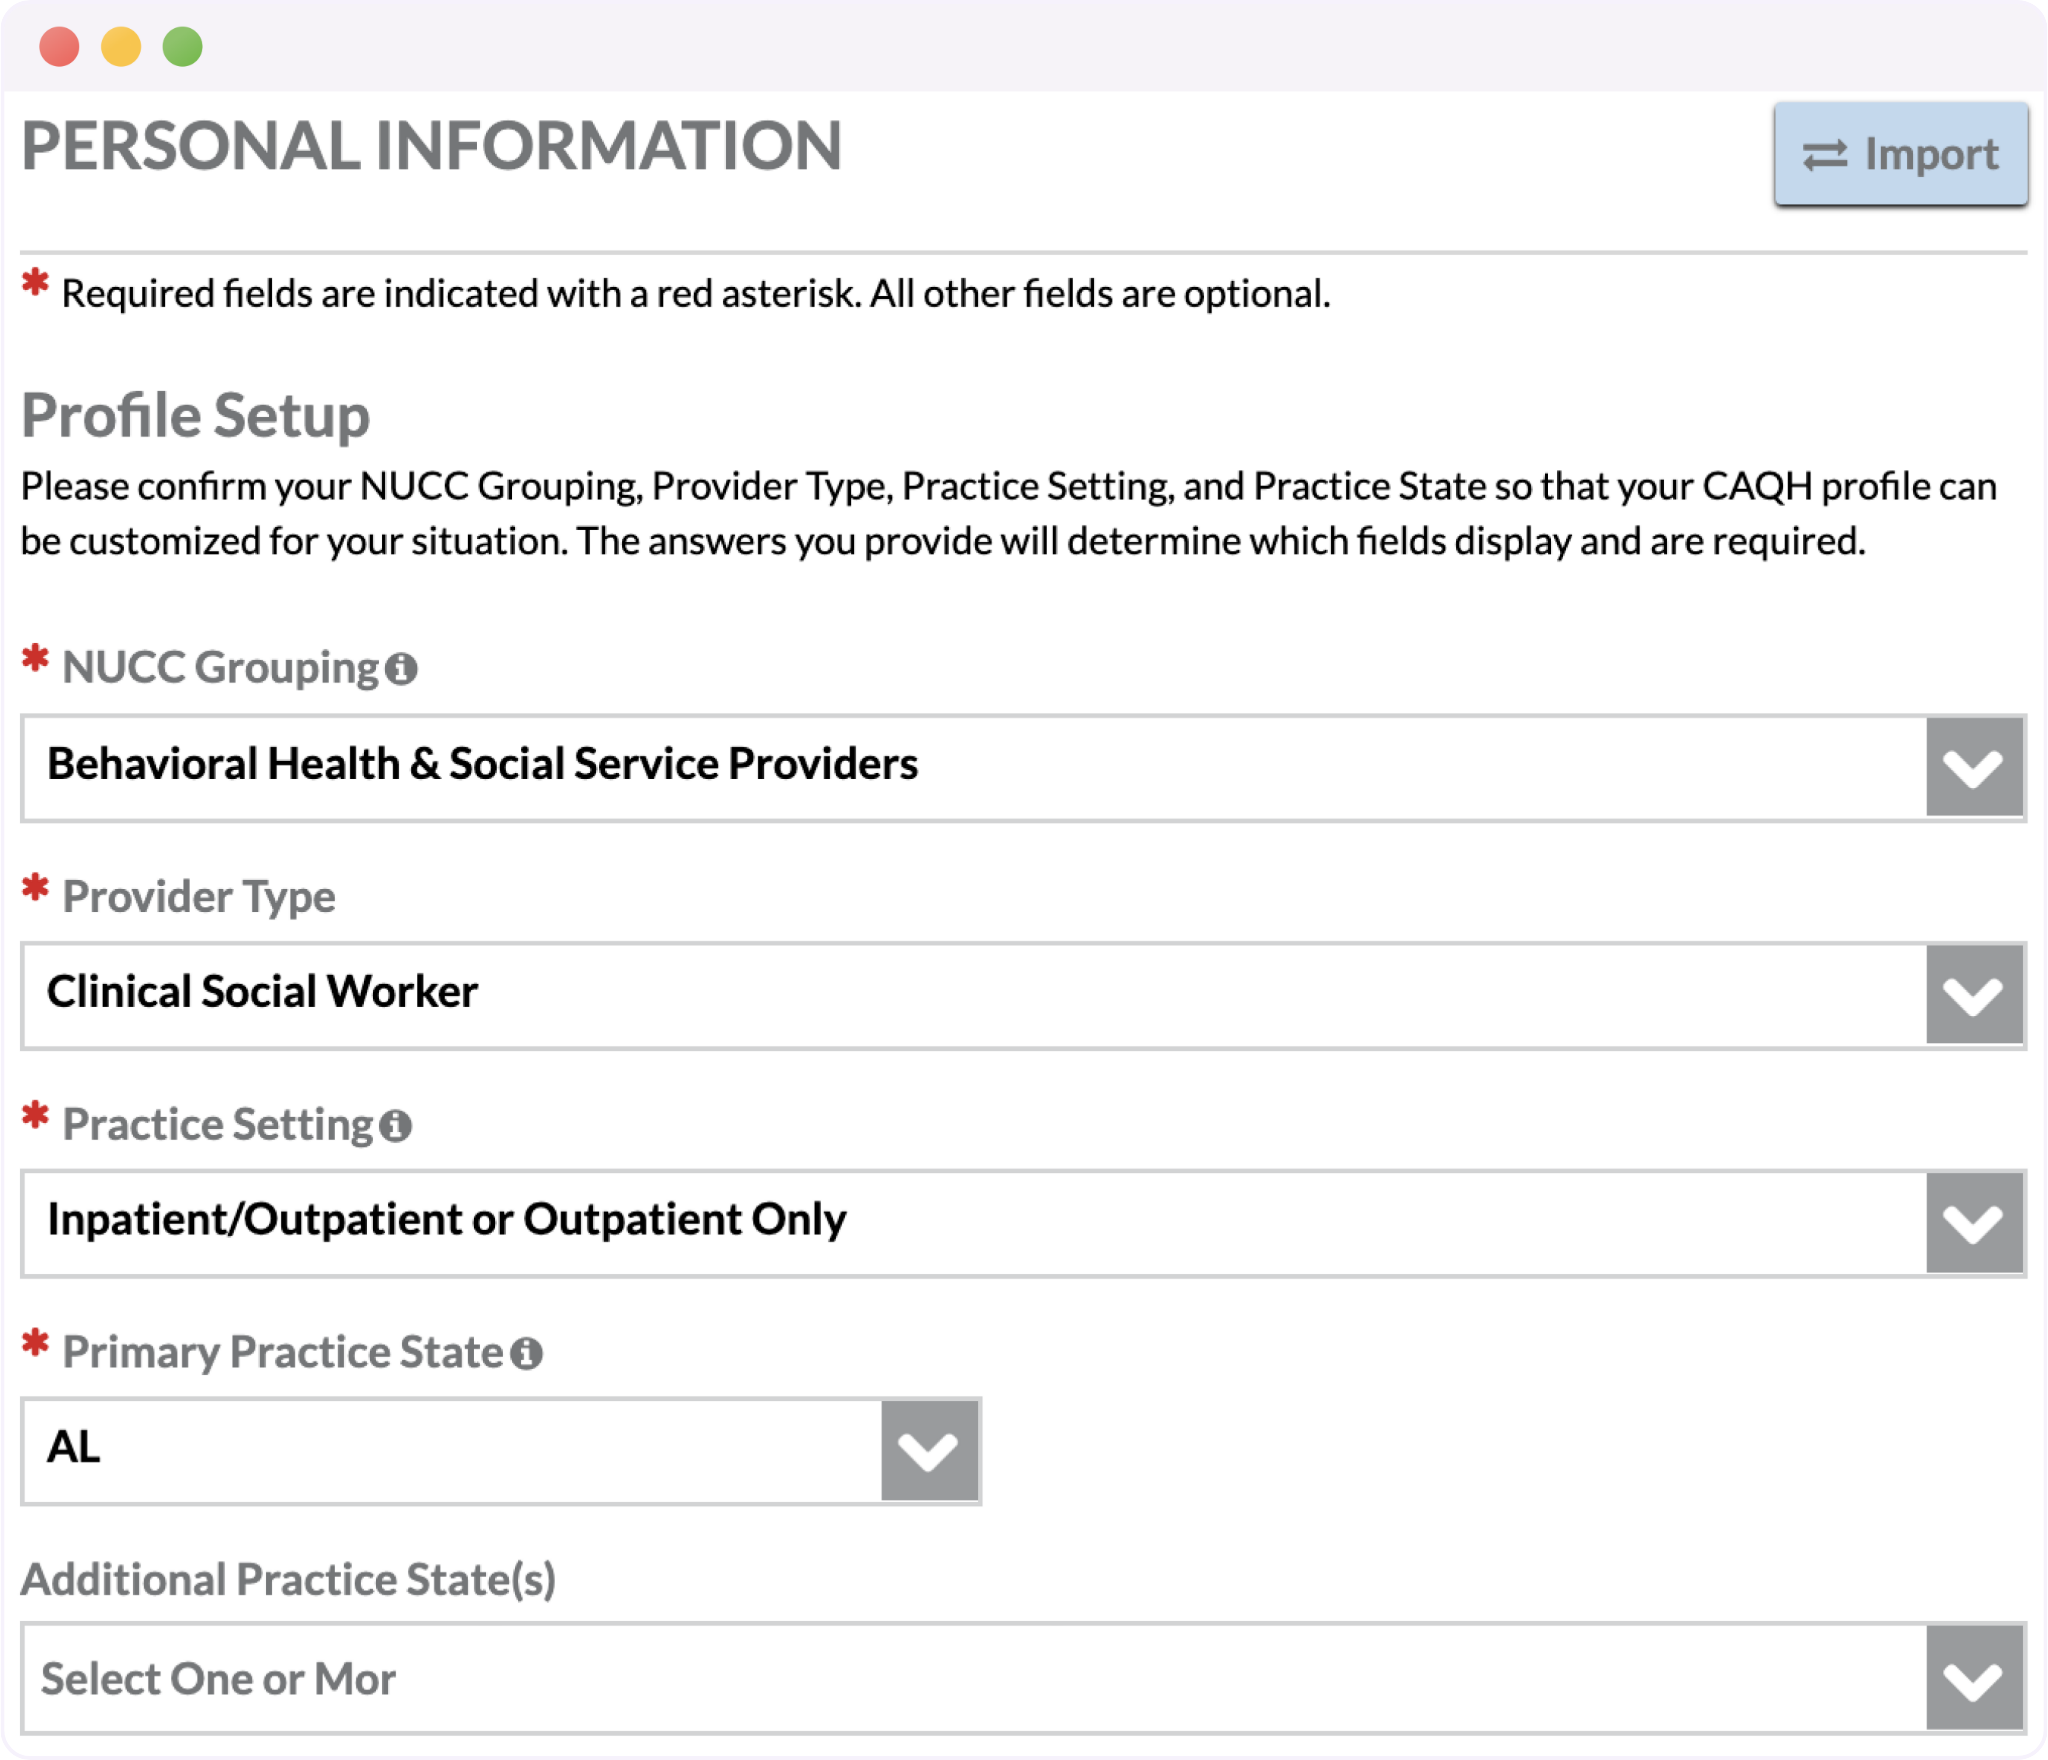The width and height of the screenshot is (2048, 1760).
Task: Click the info icon beside Primary Practice State
Action: pyautogui.click(x=527, y=1353)
